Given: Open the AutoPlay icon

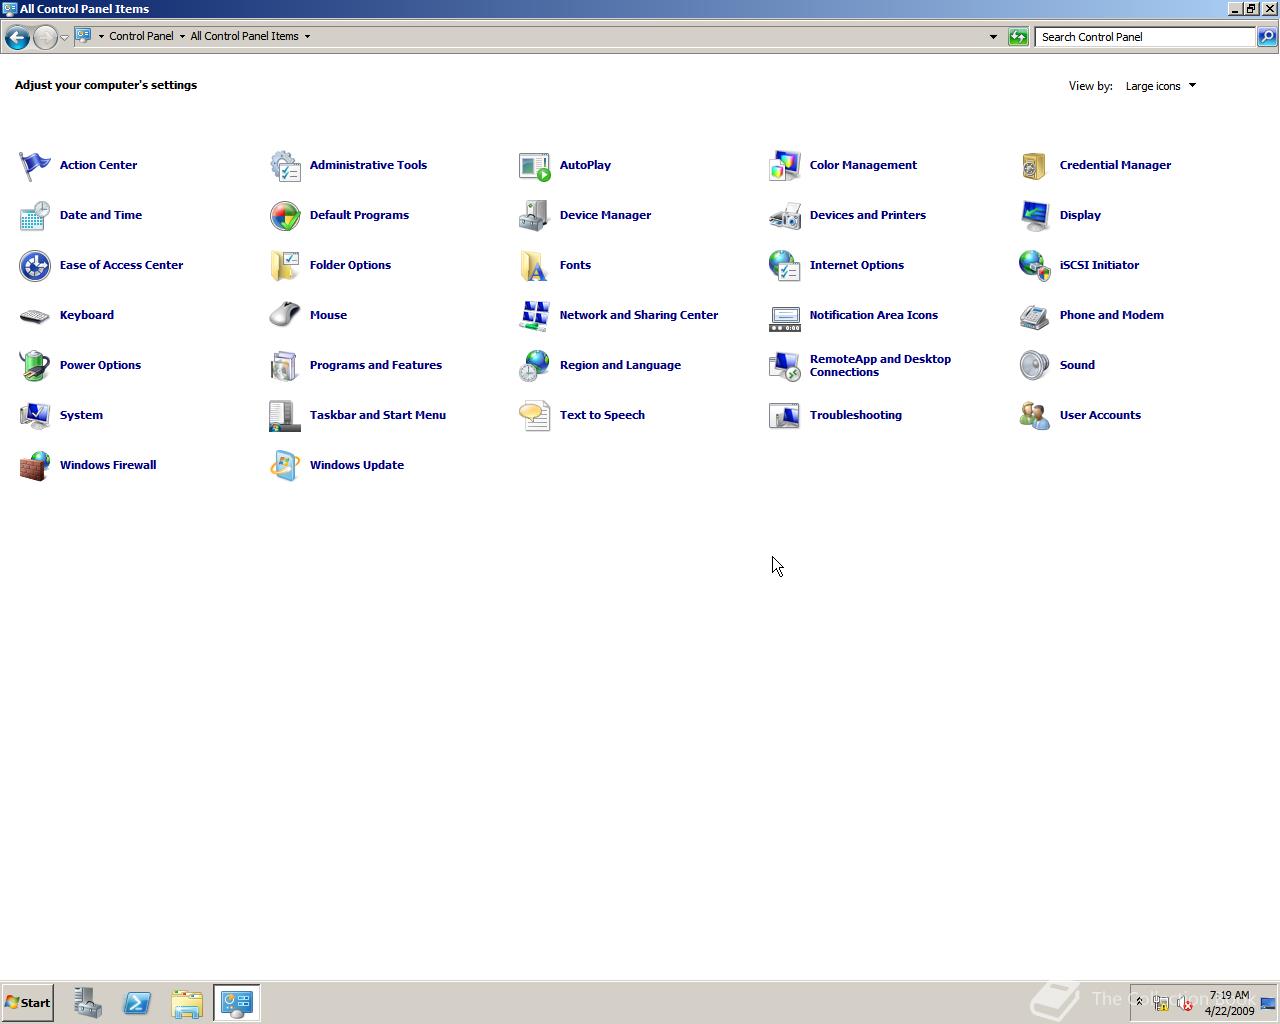Looking at the screenshot, I should 535,166.
